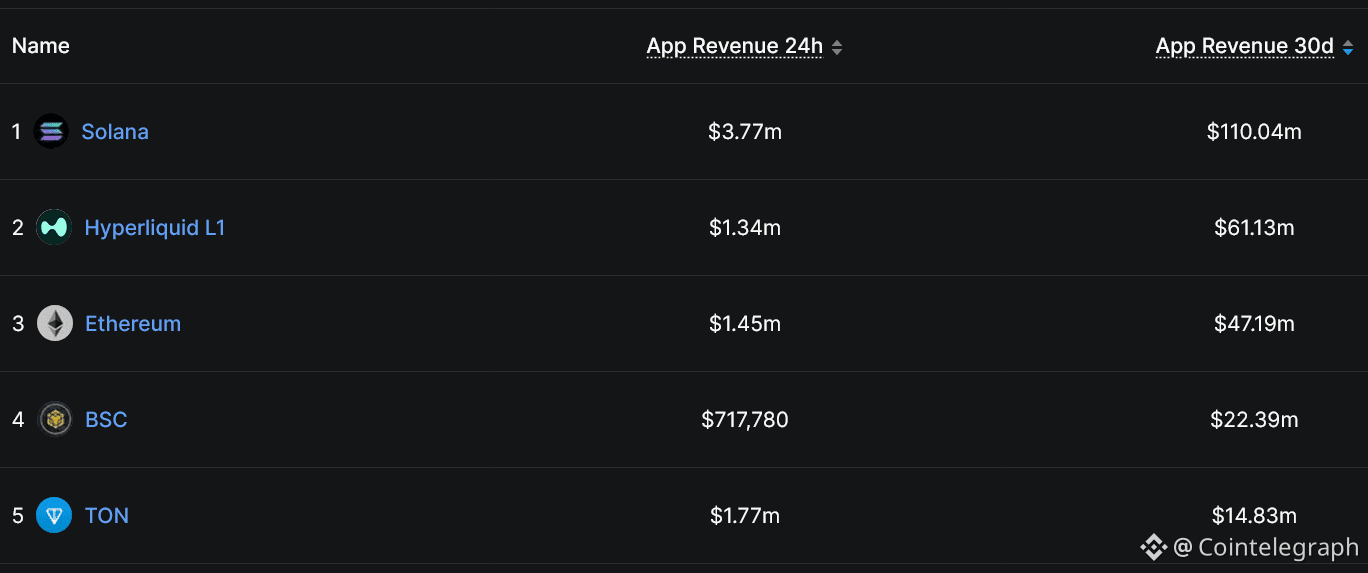Click the Name column header
Screen dimensions: 1368x573
click(41, 46)
